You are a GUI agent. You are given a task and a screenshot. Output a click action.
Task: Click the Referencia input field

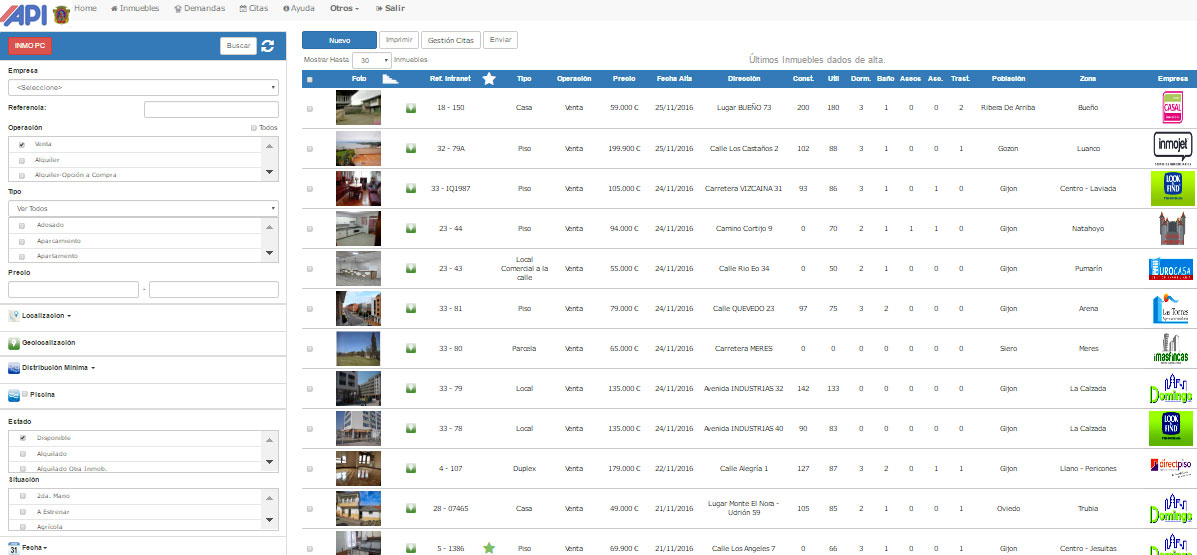[210, 109]
